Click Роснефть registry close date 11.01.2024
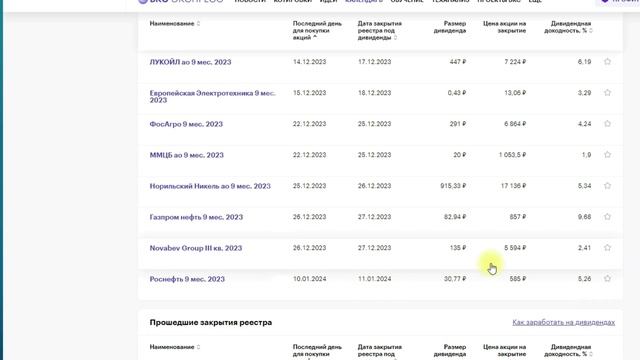Viewport: 640px width, 360px height. (374, 279)
